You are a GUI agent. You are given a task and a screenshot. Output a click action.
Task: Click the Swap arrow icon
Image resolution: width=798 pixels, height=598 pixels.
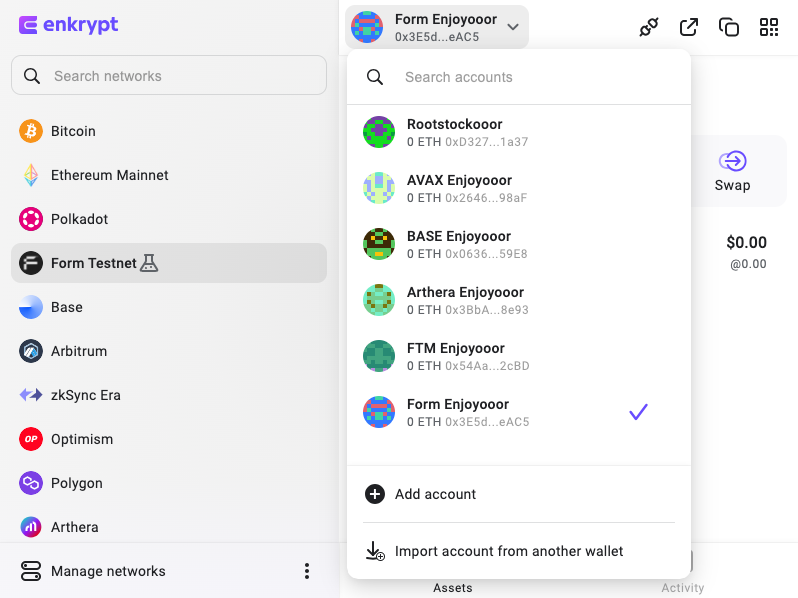pos(732,161)
